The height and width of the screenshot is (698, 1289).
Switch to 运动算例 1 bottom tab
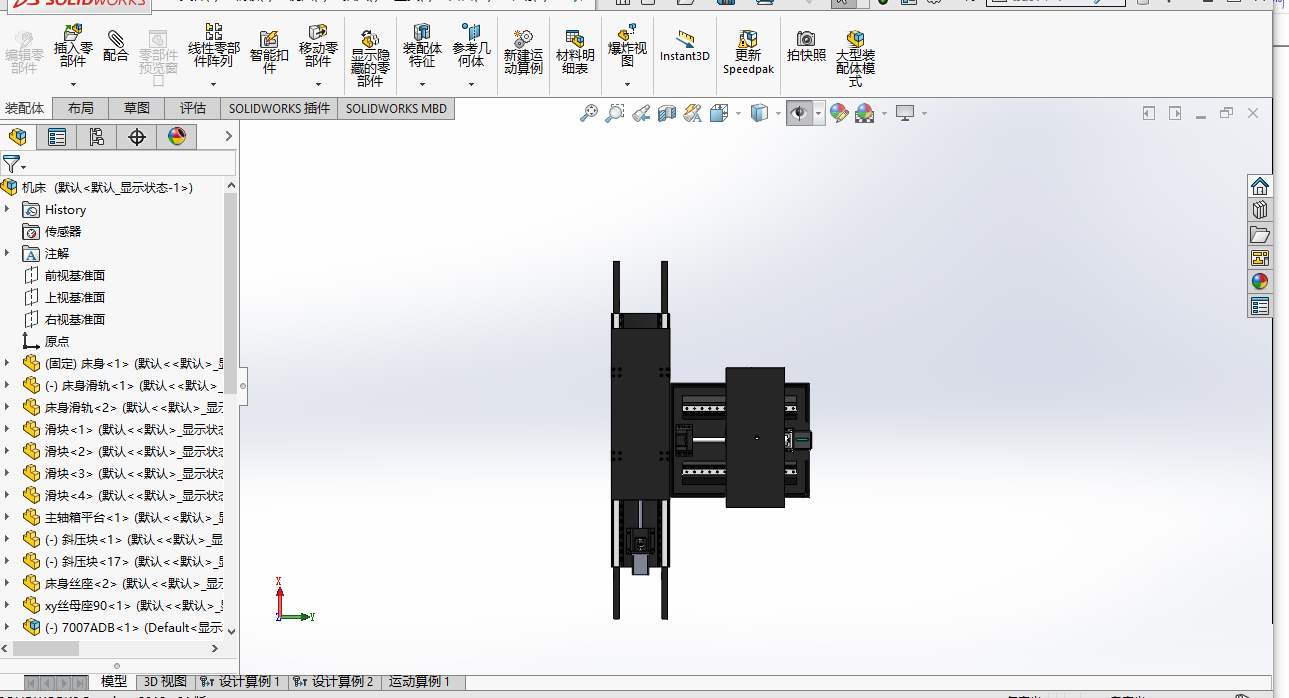tap(418, 682)
